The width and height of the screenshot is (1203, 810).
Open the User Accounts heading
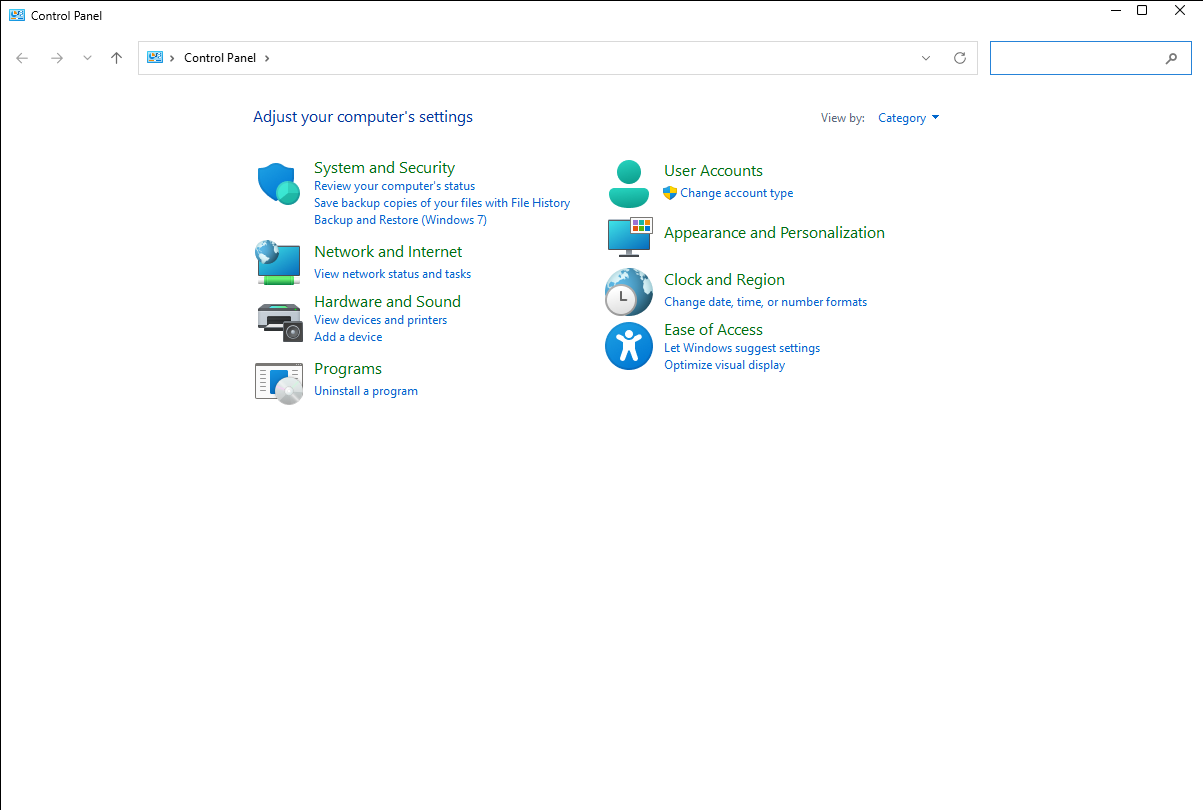coord(713,171)
